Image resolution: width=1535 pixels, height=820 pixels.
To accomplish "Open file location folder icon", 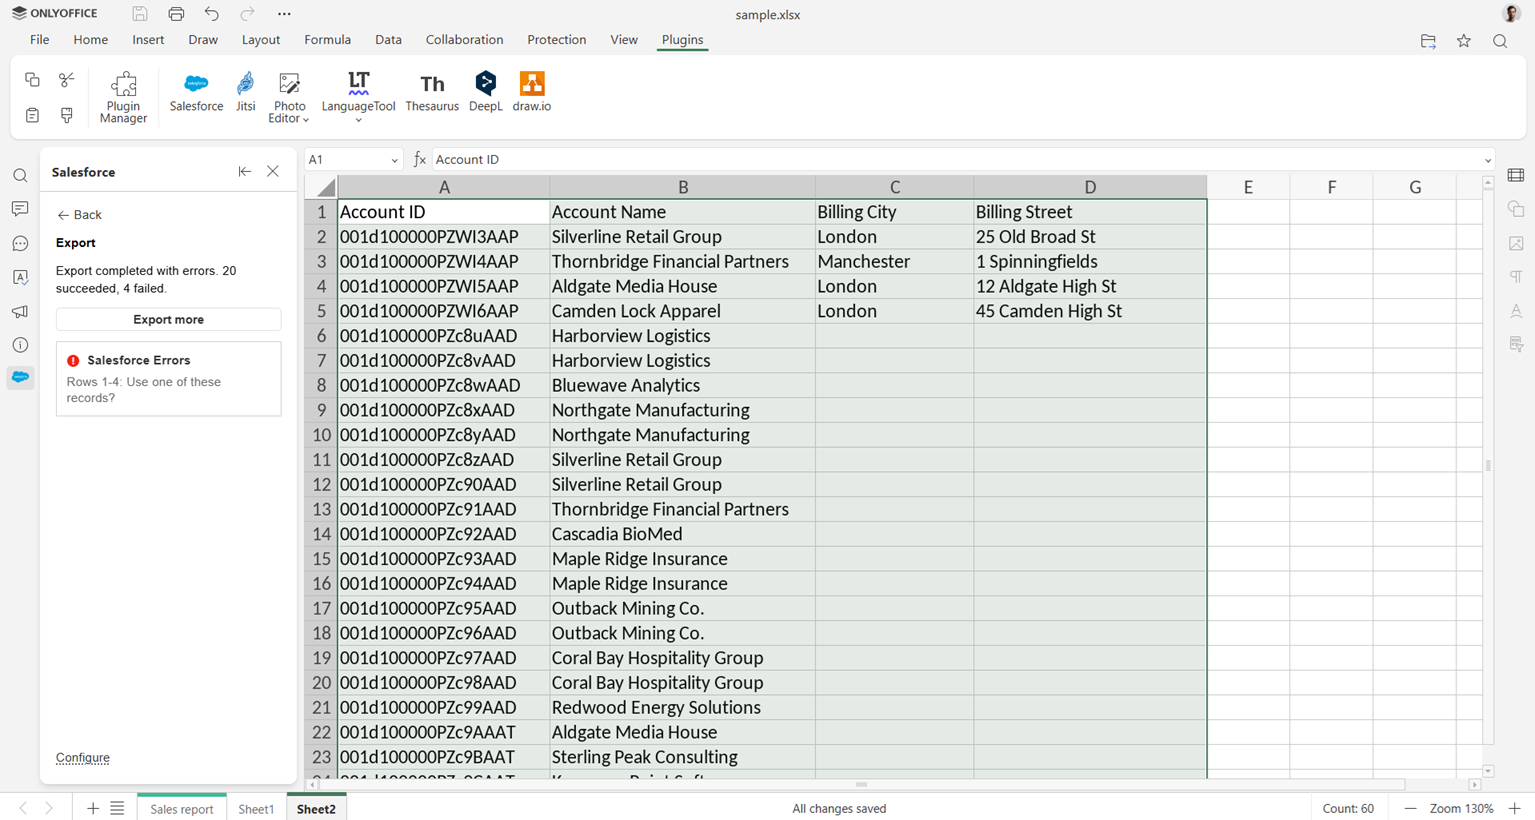I will (1428, 41).
